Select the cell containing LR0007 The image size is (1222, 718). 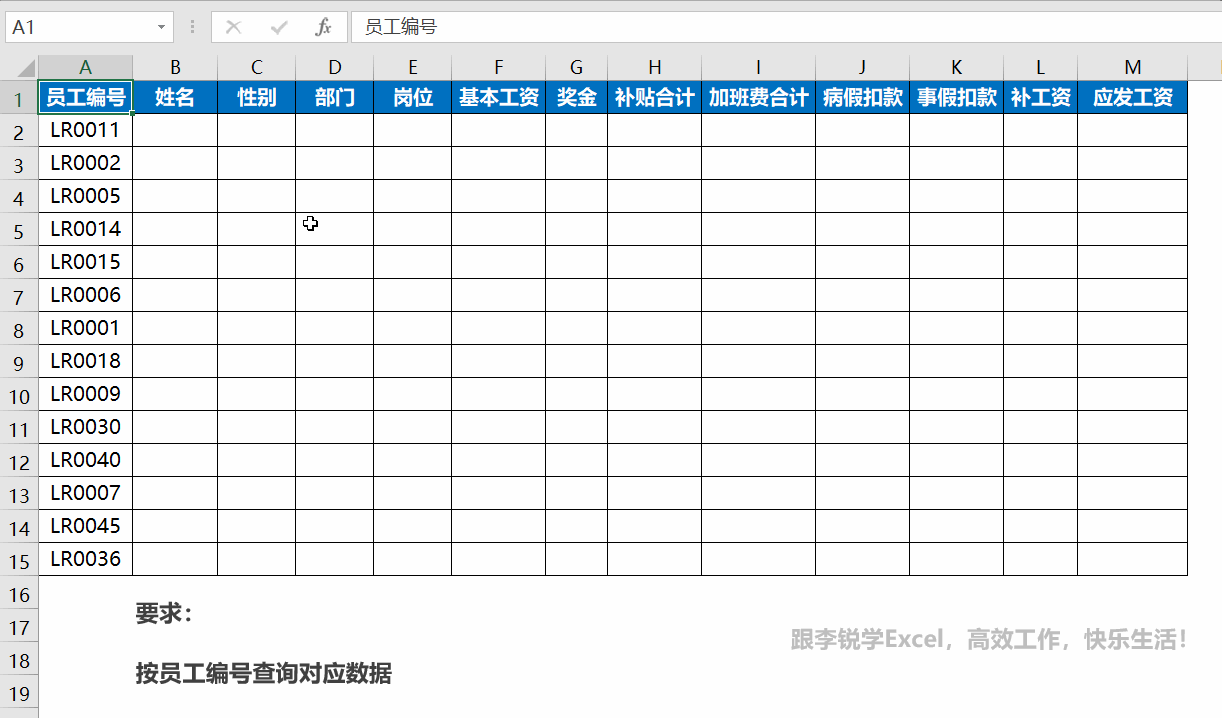click(x=86, y=493)
